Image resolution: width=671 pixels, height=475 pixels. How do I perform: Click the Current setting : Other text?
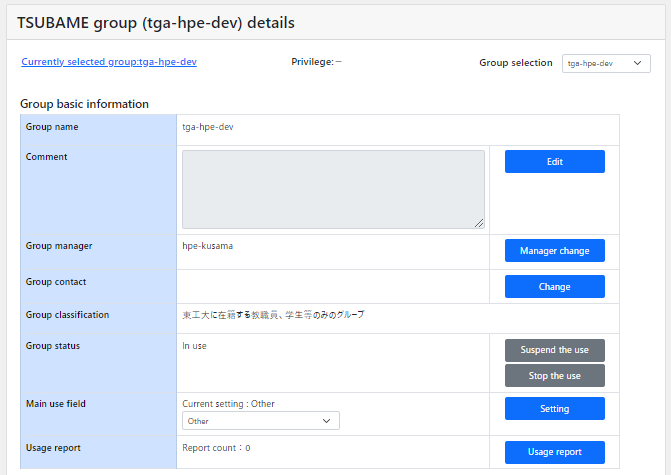click(228, 404)
